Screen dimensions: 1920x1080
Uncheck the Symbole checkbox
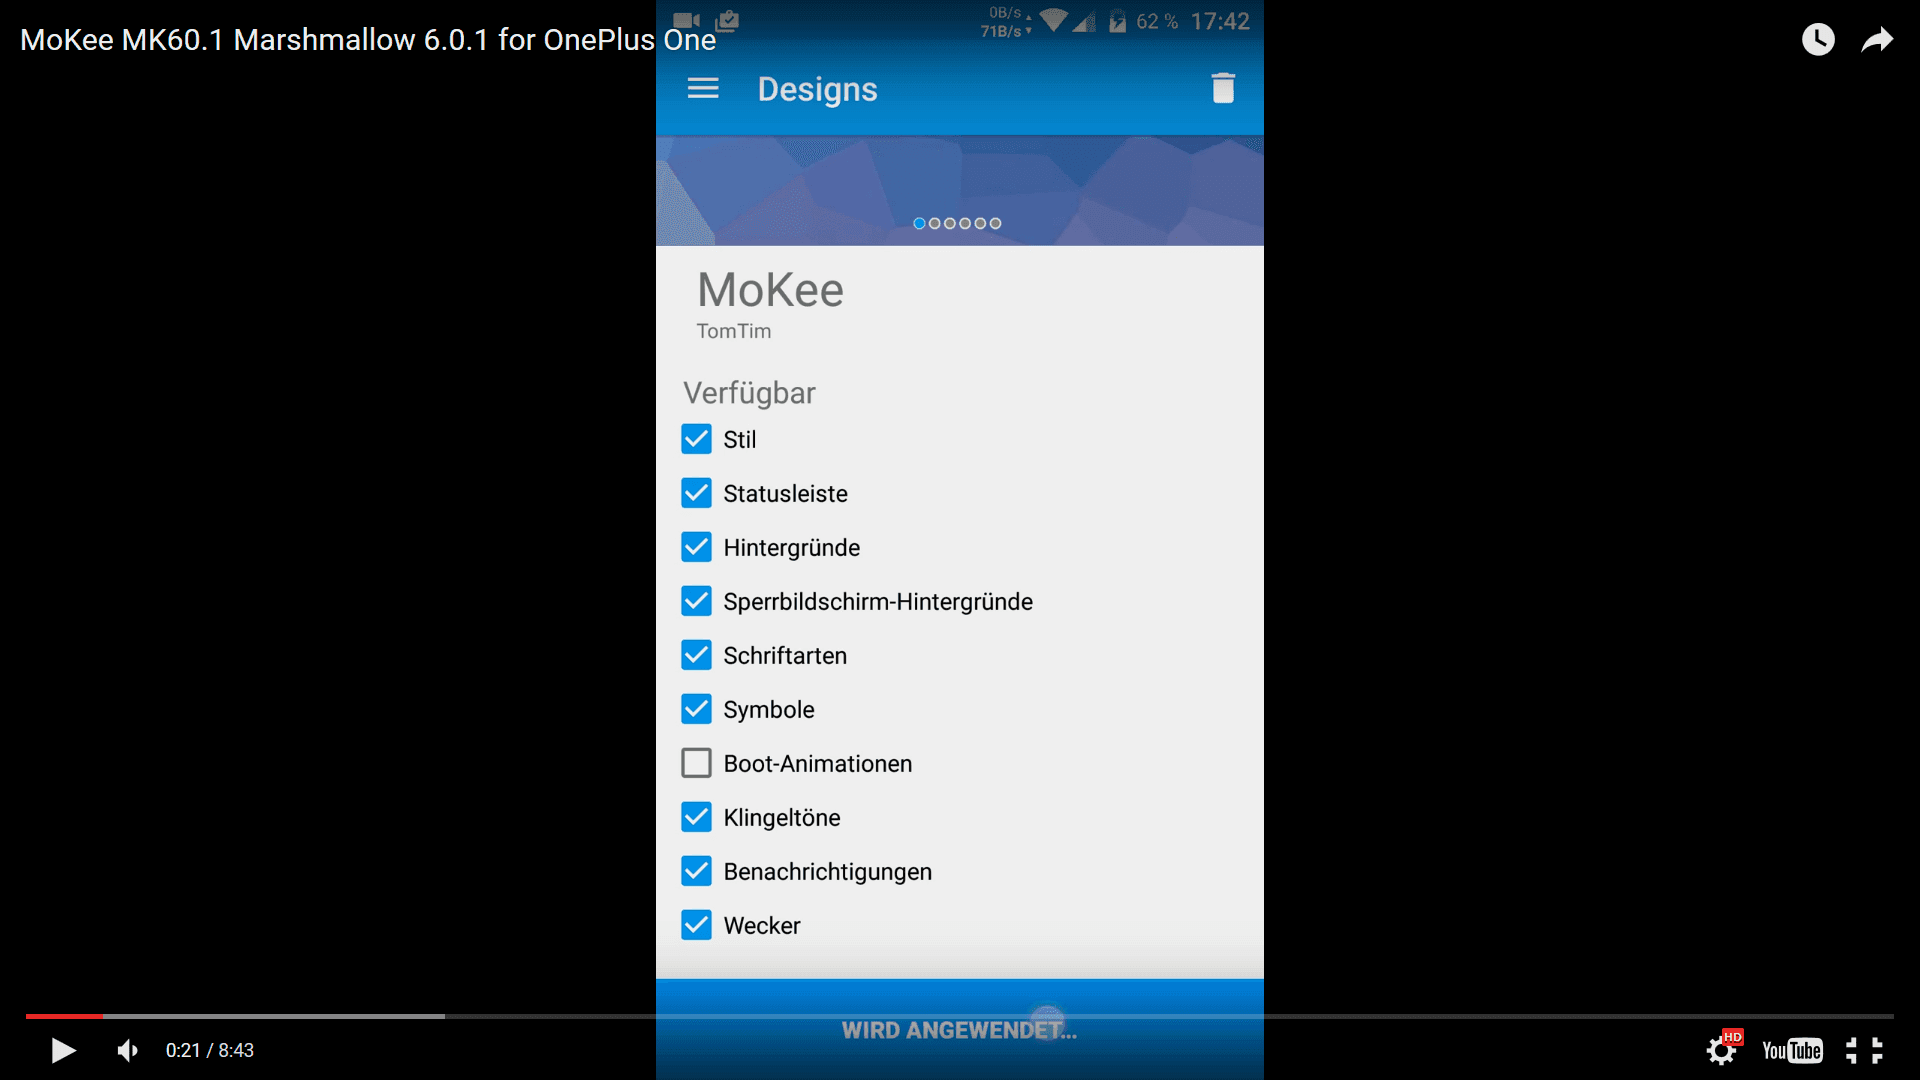pyautogui.click(x=696, y=709)
